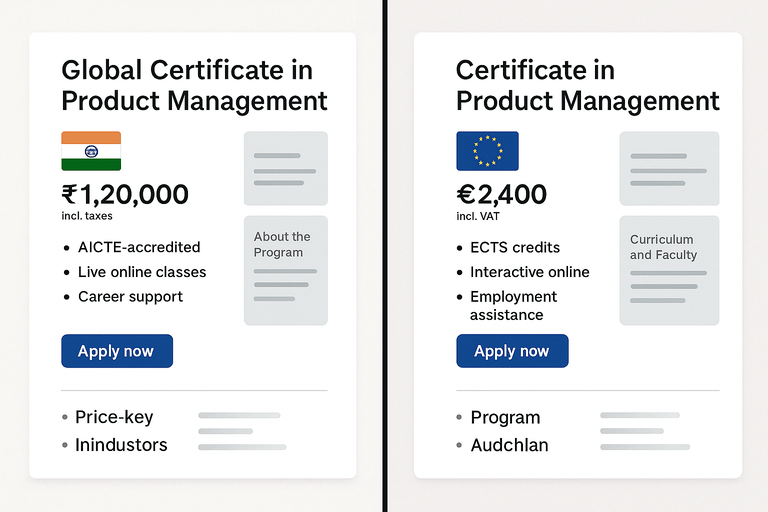Screen dimensions: 768x512
Task: Click the Global Certificate in Product Management title
Action: click(x=194, y=85)
